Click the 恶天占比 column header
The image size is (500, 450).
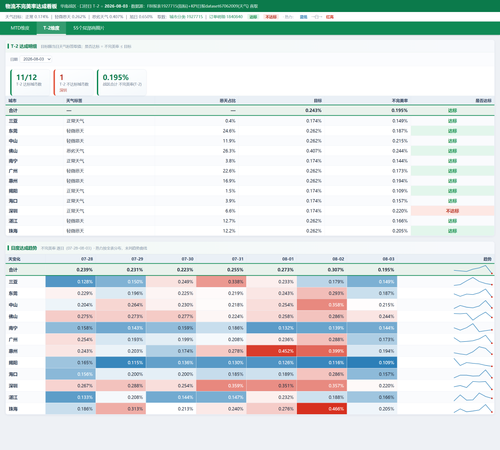click(x=228, y=100)
